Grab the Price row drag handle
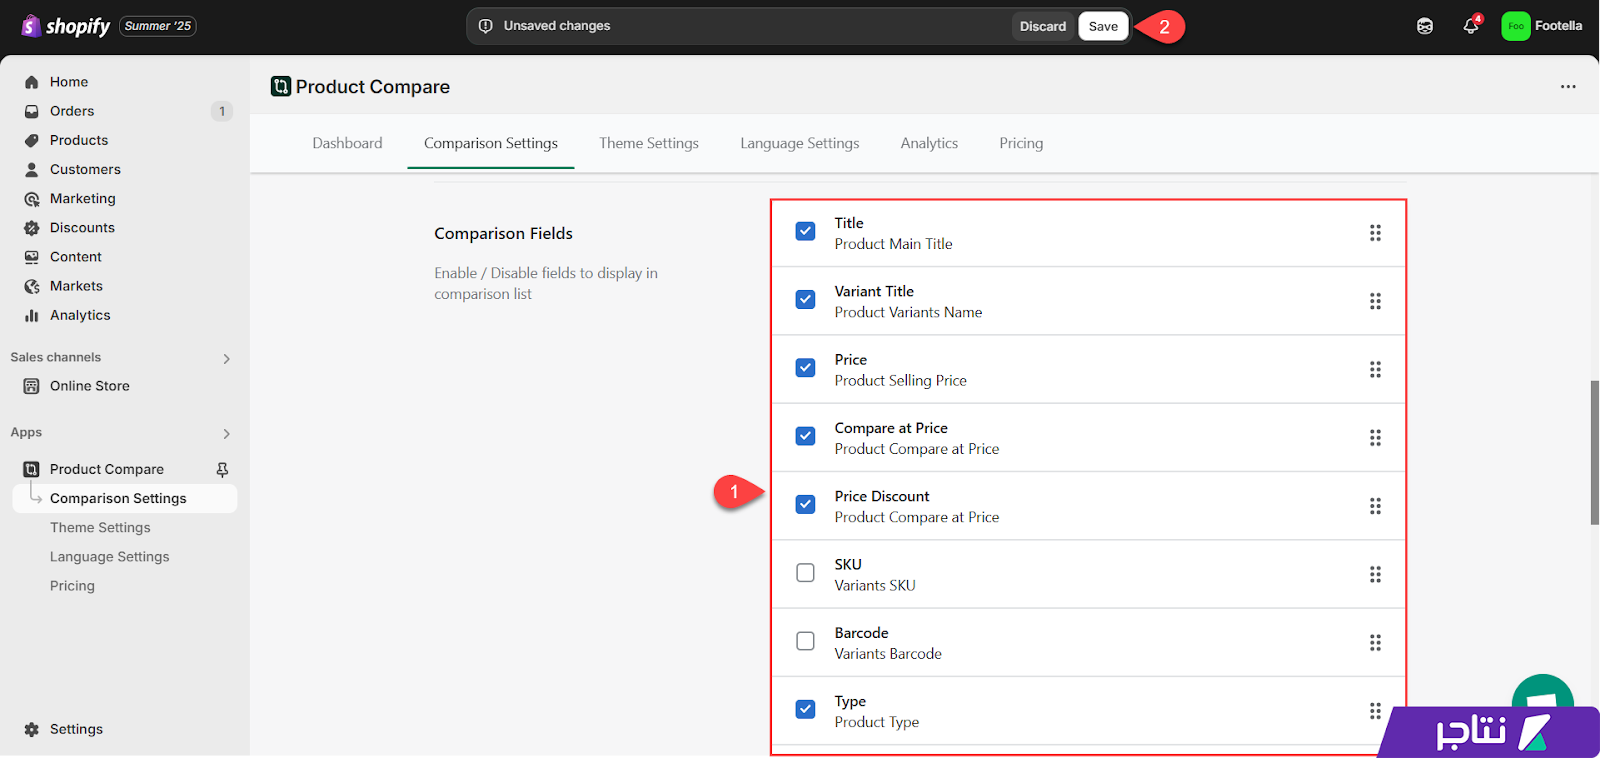The width and height of the screenshot is (1600, 758). tap(1375, 370)
